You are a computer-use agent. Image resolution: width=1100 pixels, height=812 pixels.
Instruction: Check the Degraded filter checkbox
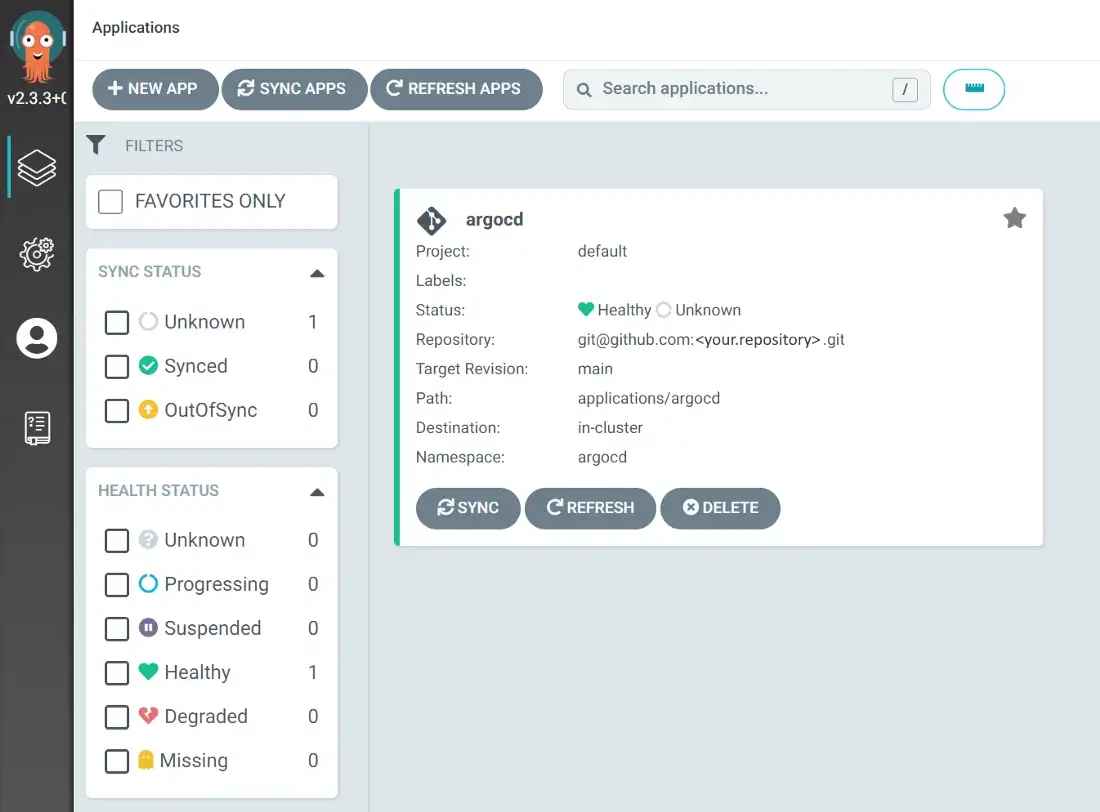[x=116, y=717]
